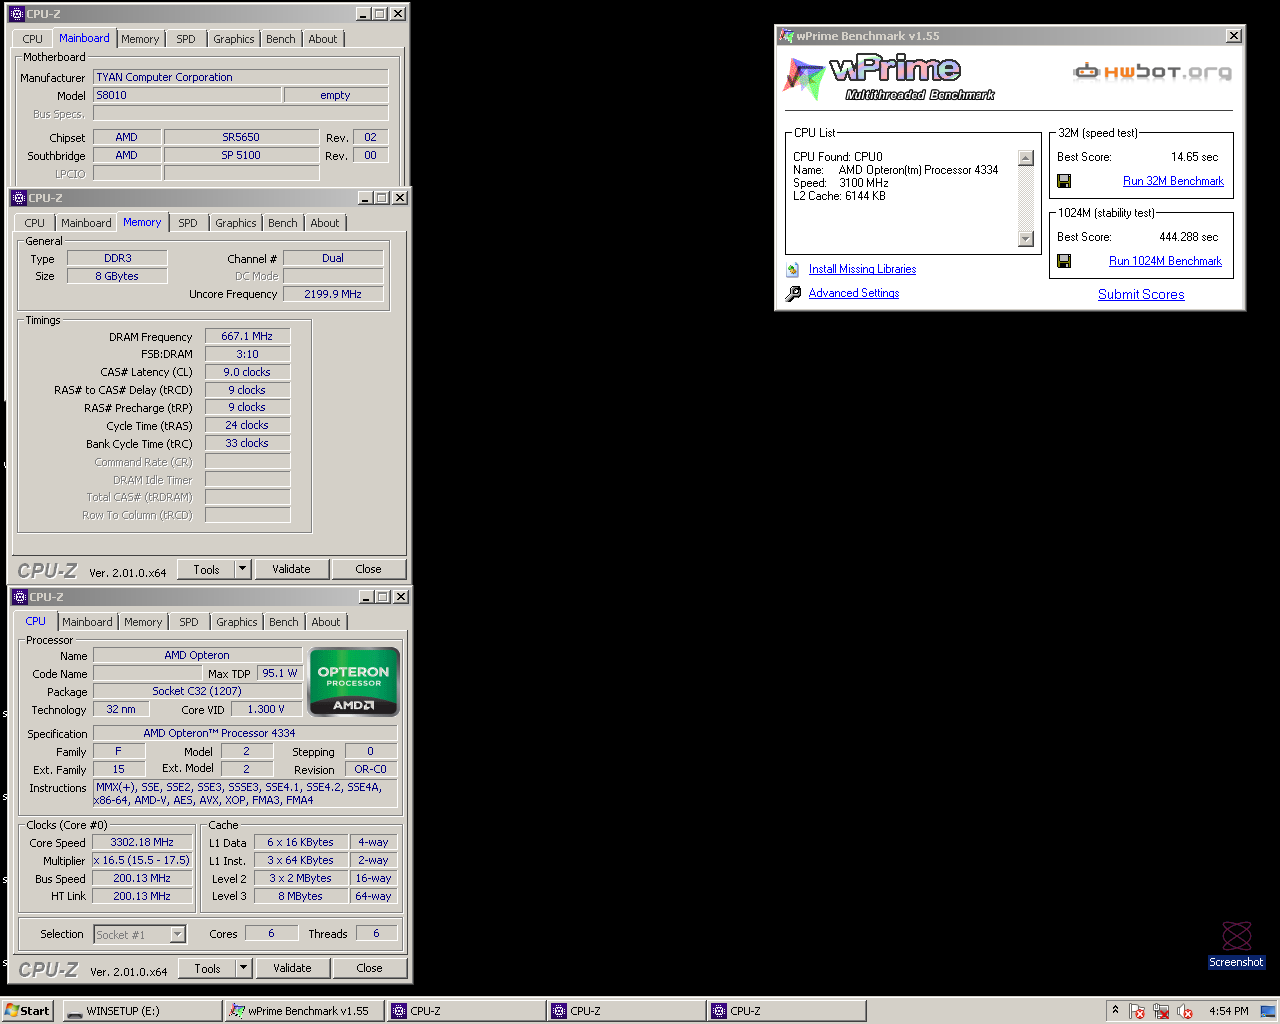Image resolution: width=1280 pixels, height=1024 pixels.
Task: Click the Specification field AMD Opteron Processor 4334
Action: 245,733
